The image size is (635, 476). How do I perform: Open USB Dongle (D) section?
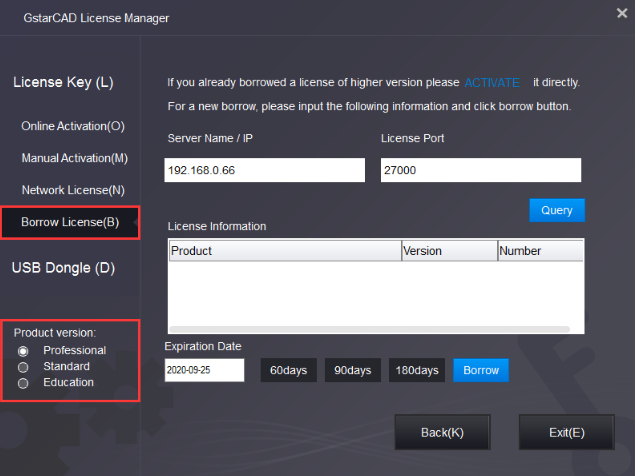coord(63,268)
